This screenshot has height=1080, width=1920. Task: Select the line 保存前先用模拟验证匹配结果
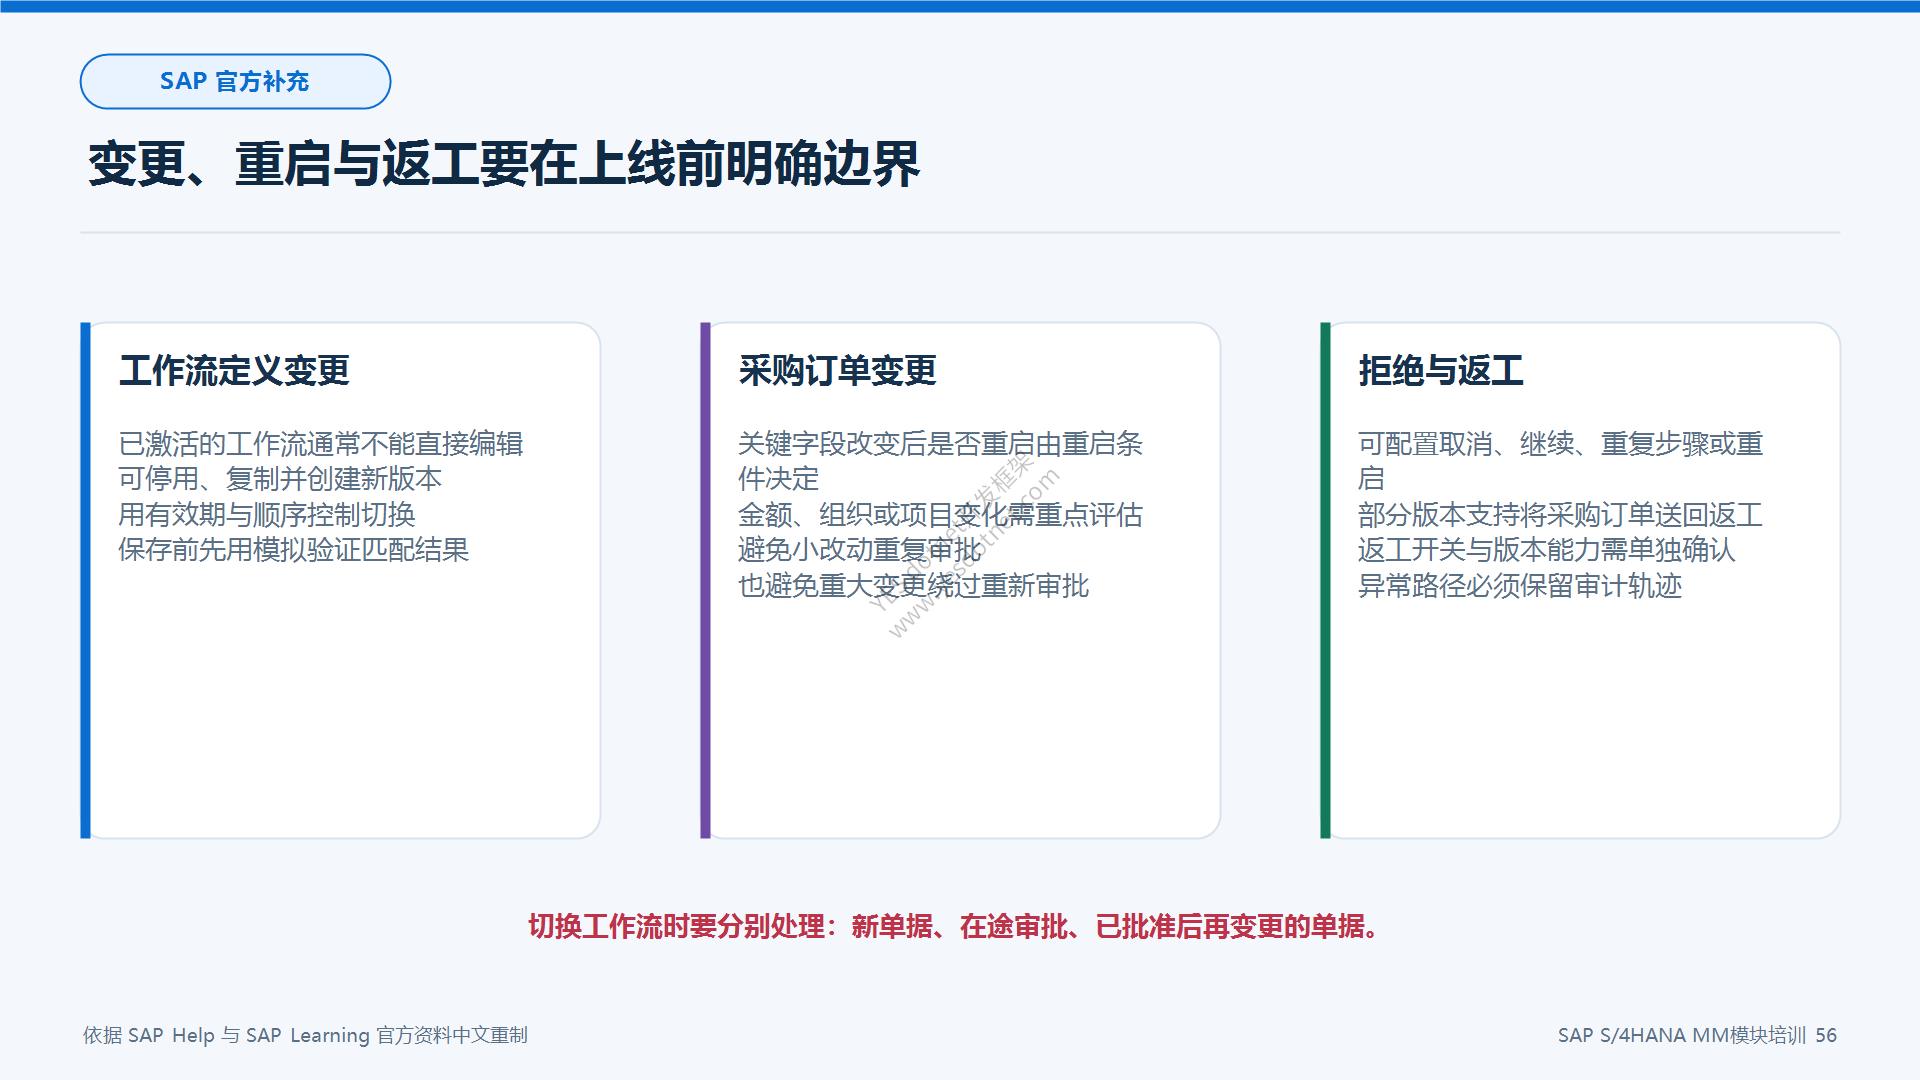294,550
